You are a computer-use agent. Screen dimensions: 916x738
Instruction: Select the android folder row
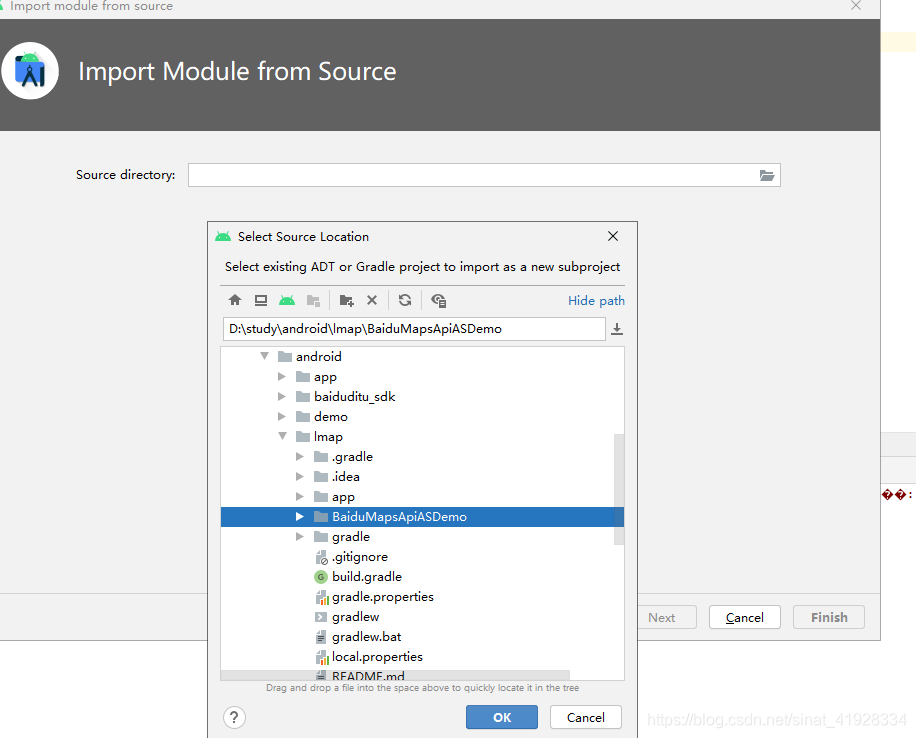(422, 356)
